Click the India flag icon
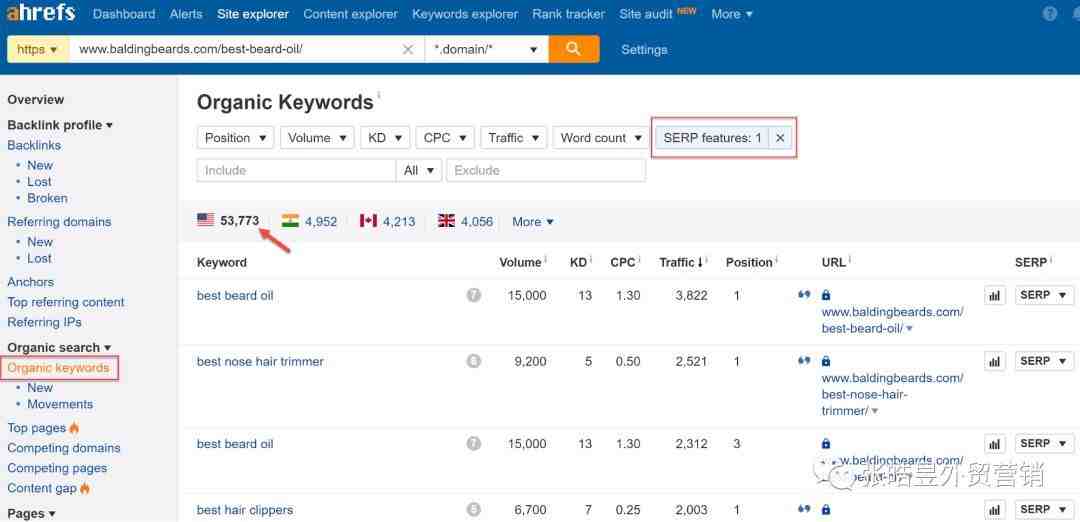The image size is (1080, 522). click(290, 221)
